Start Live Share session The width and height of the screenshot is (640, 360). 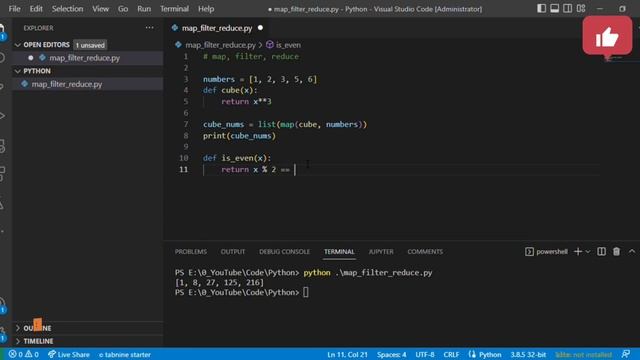click(69, 354)
